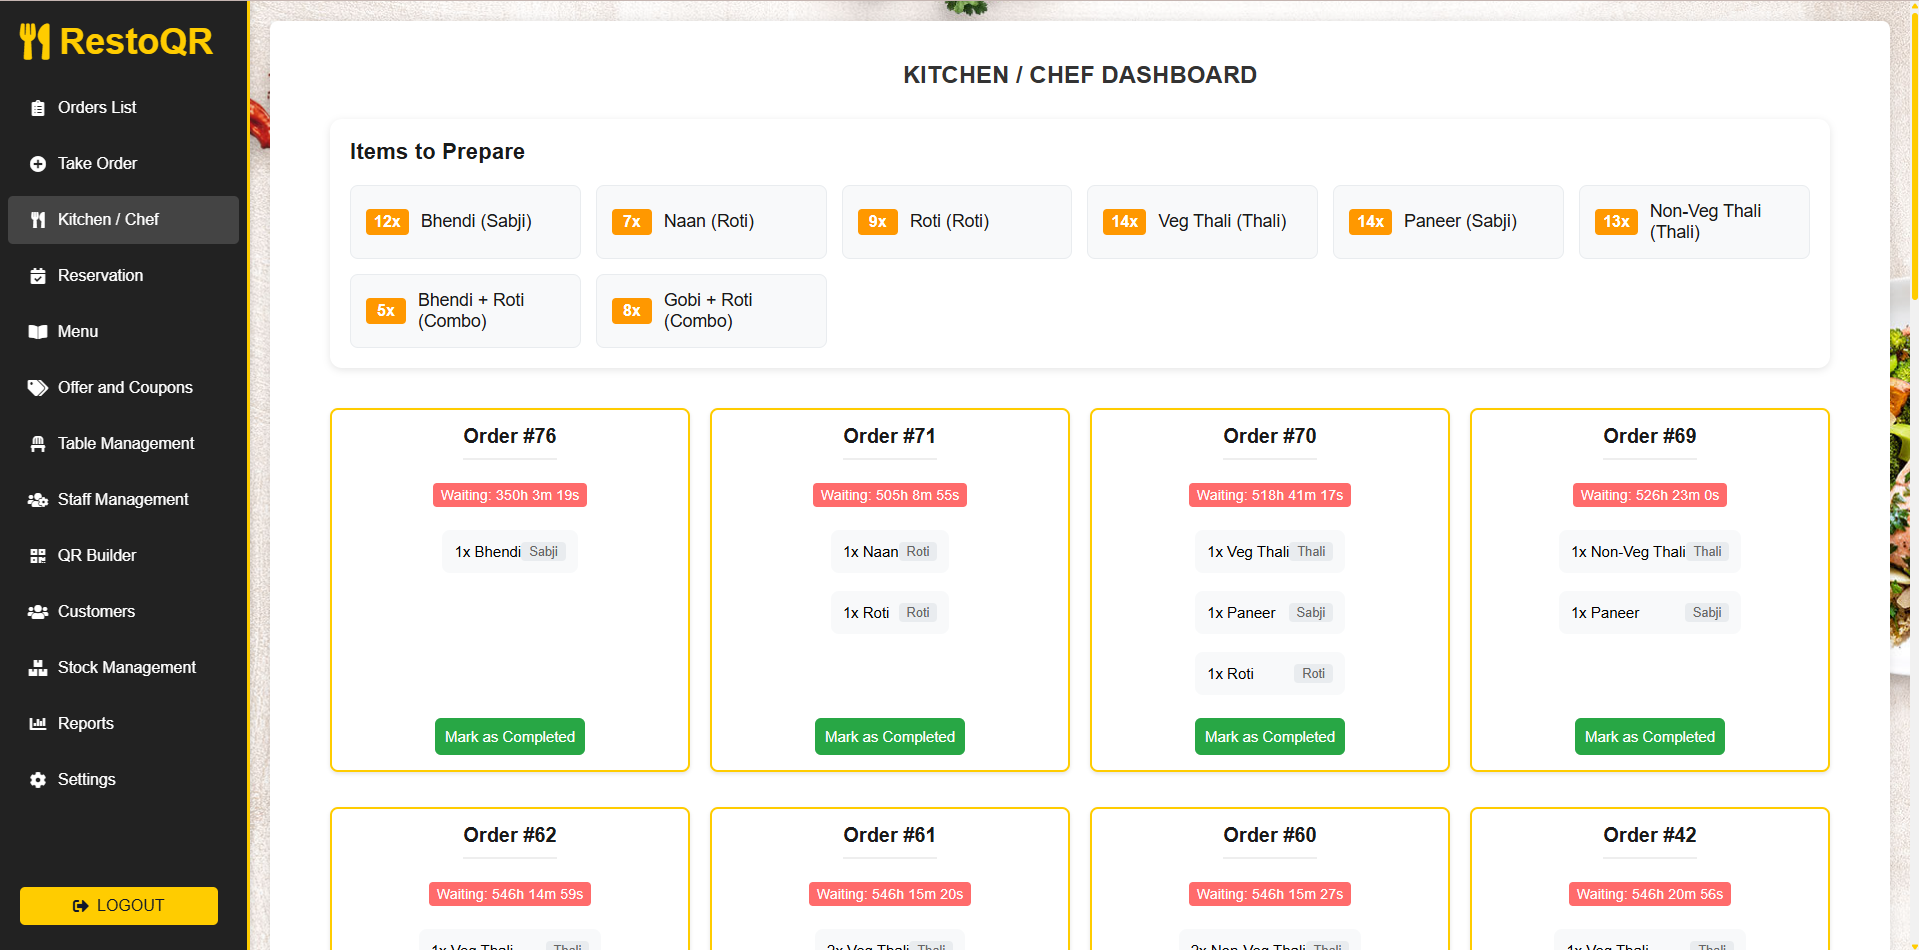
Task: Click the clipboard icon beside Orders List
Action: tap(38, 108)
